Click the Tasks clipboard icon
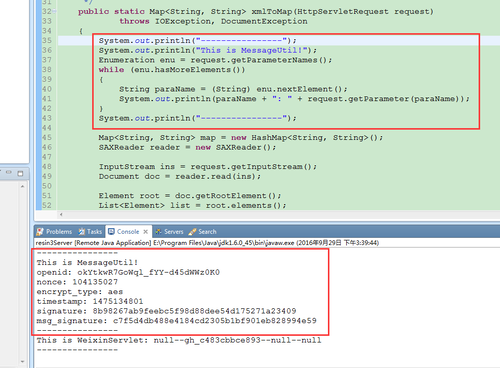 click(x=82, y=232)
